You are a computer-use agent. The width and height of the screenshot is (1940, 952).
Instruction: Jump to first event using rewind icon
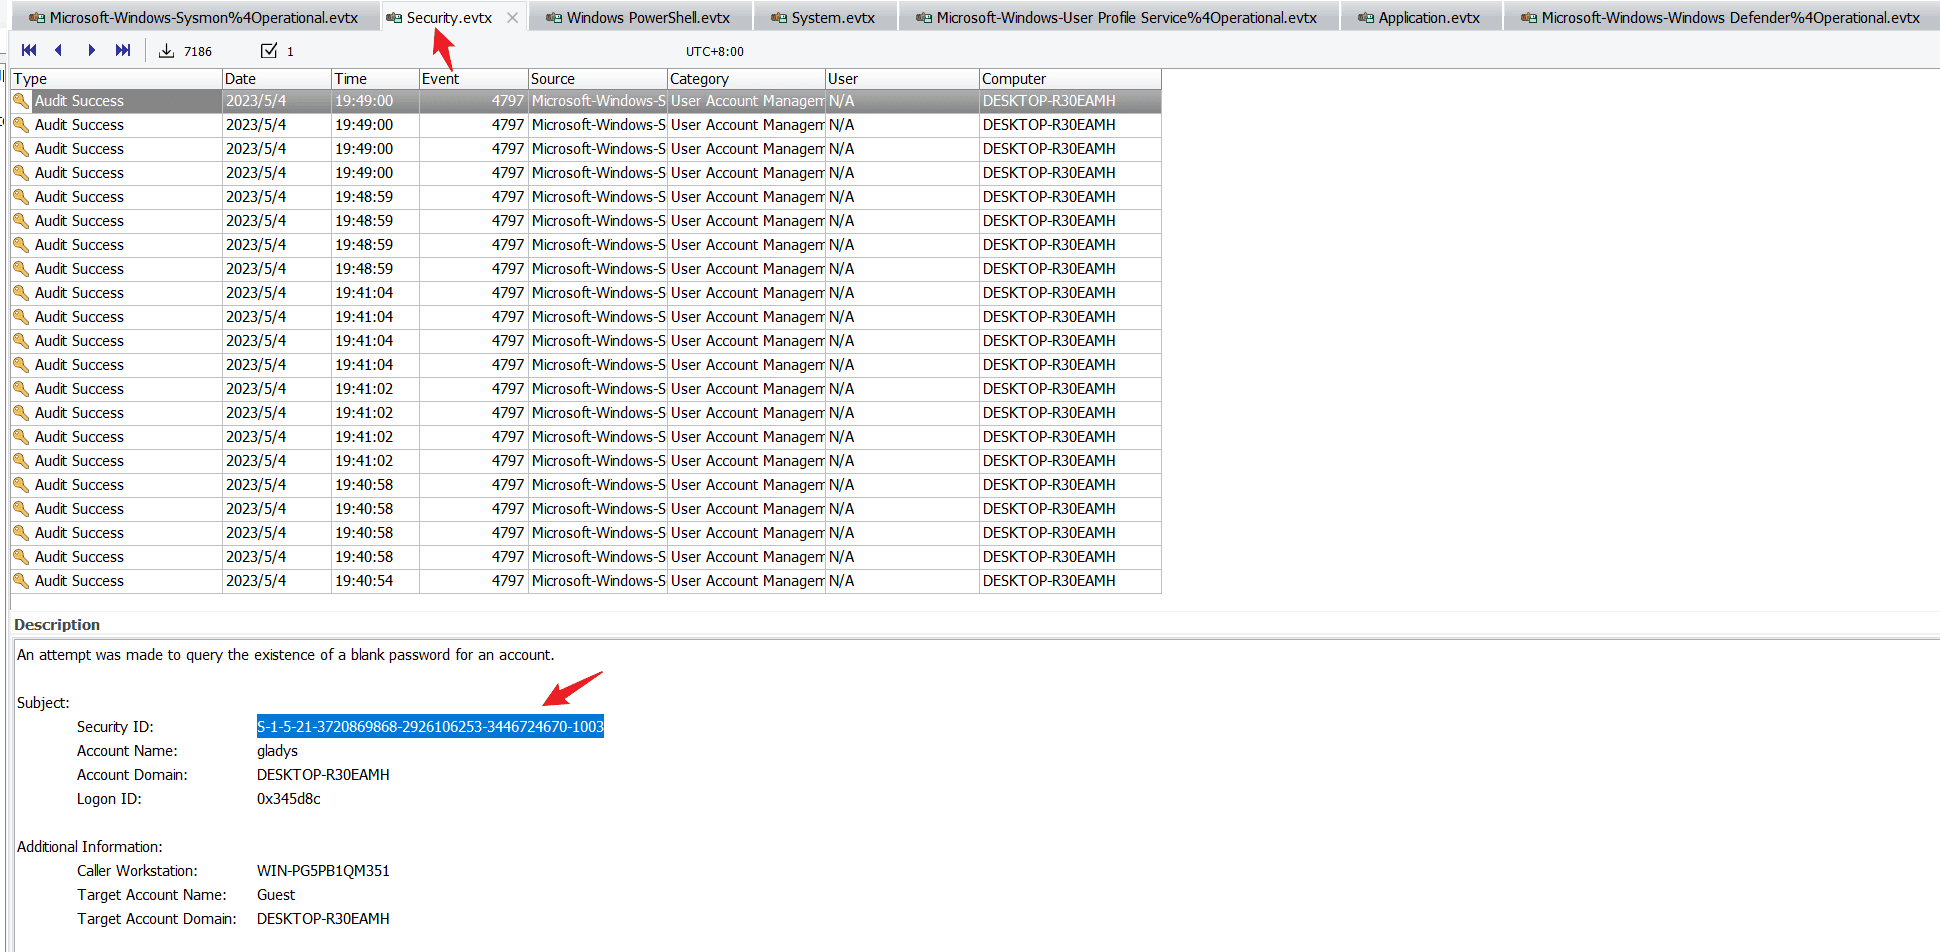(29, 51)
